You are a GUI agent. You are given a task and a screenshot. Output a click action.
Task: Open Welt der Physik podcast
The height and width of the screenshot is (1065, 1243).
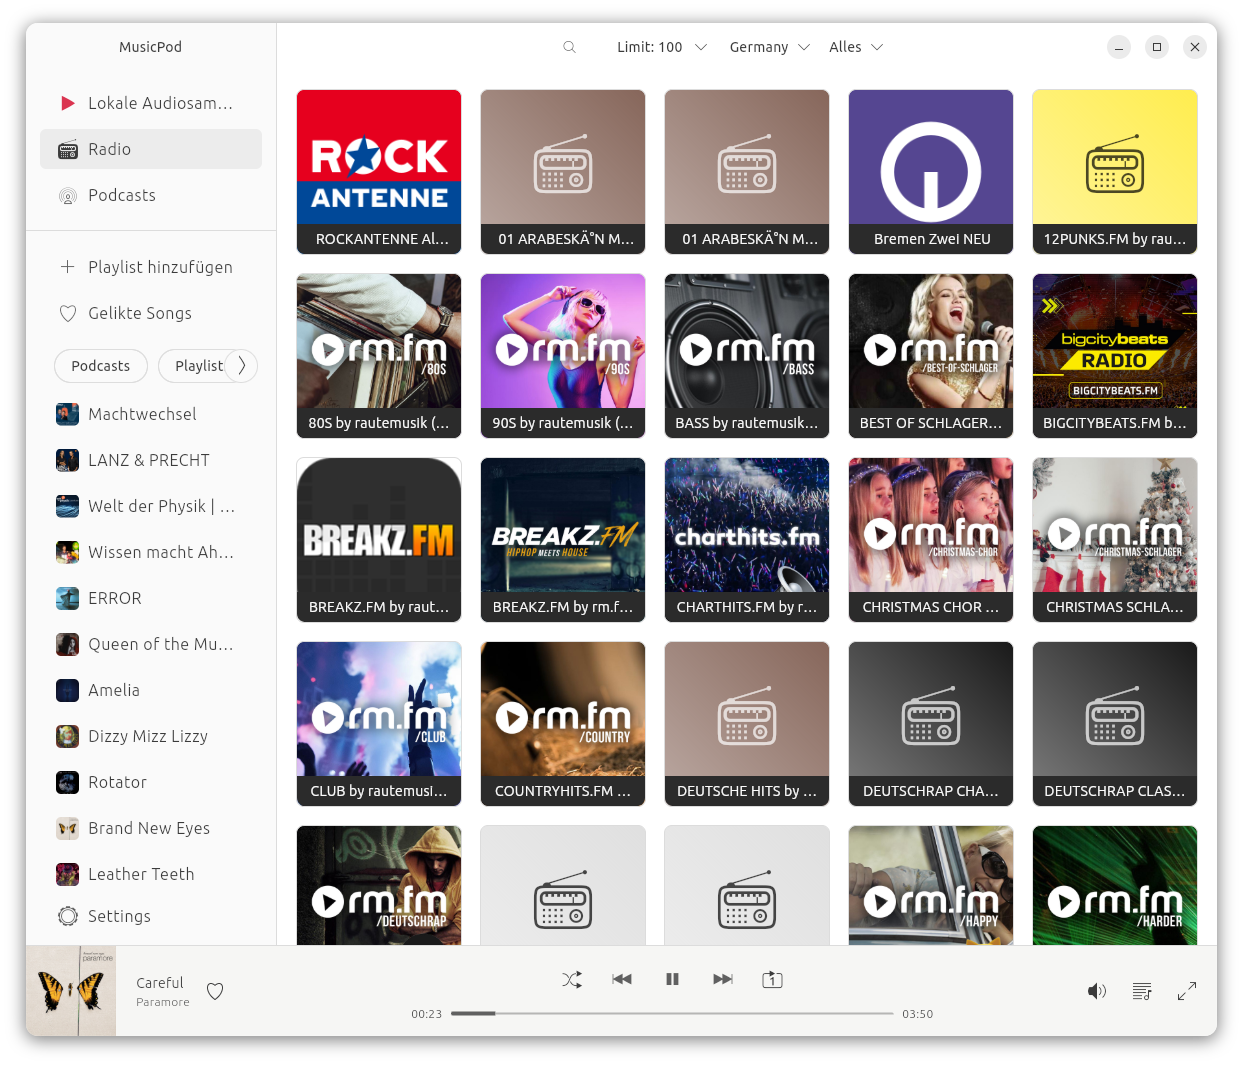click(x=151, y=506)
